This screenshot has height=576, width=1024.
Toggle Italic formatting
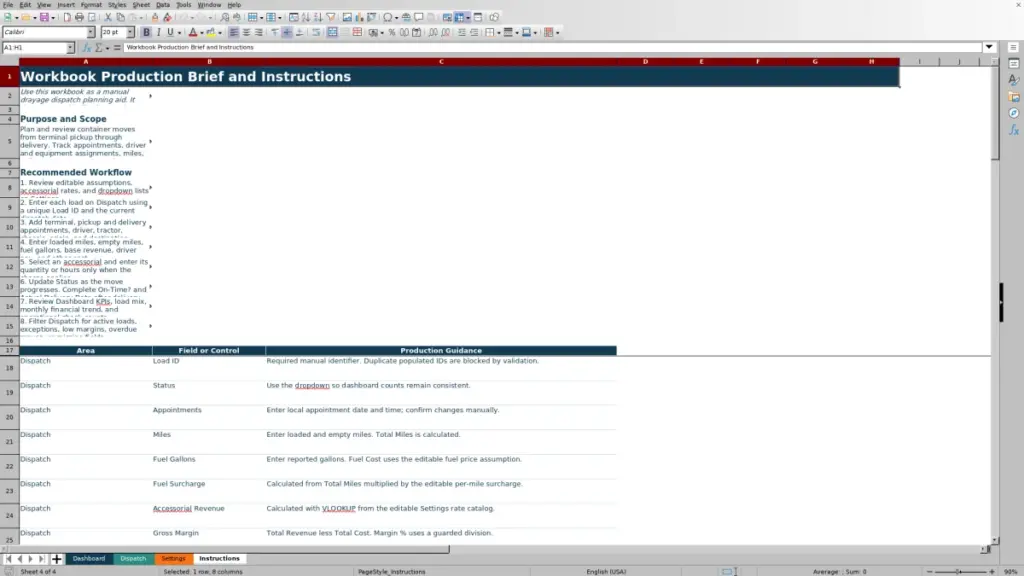pyautogui.click(x=159, y=33)
